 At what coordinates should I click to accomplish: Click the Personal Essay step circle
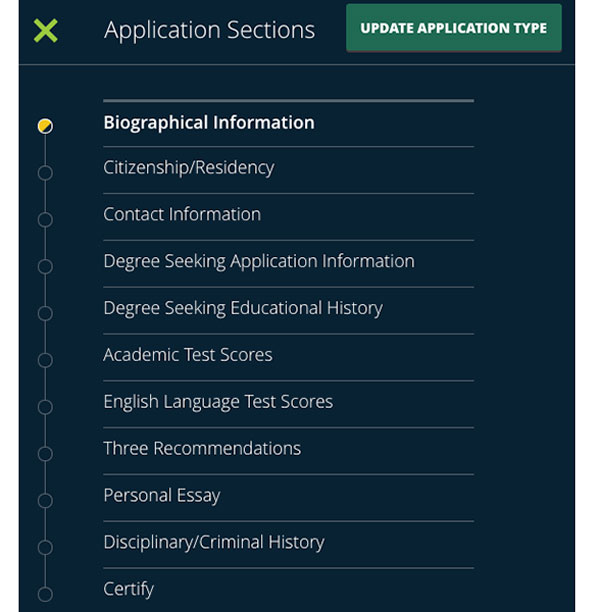click(x=45, y=501)
